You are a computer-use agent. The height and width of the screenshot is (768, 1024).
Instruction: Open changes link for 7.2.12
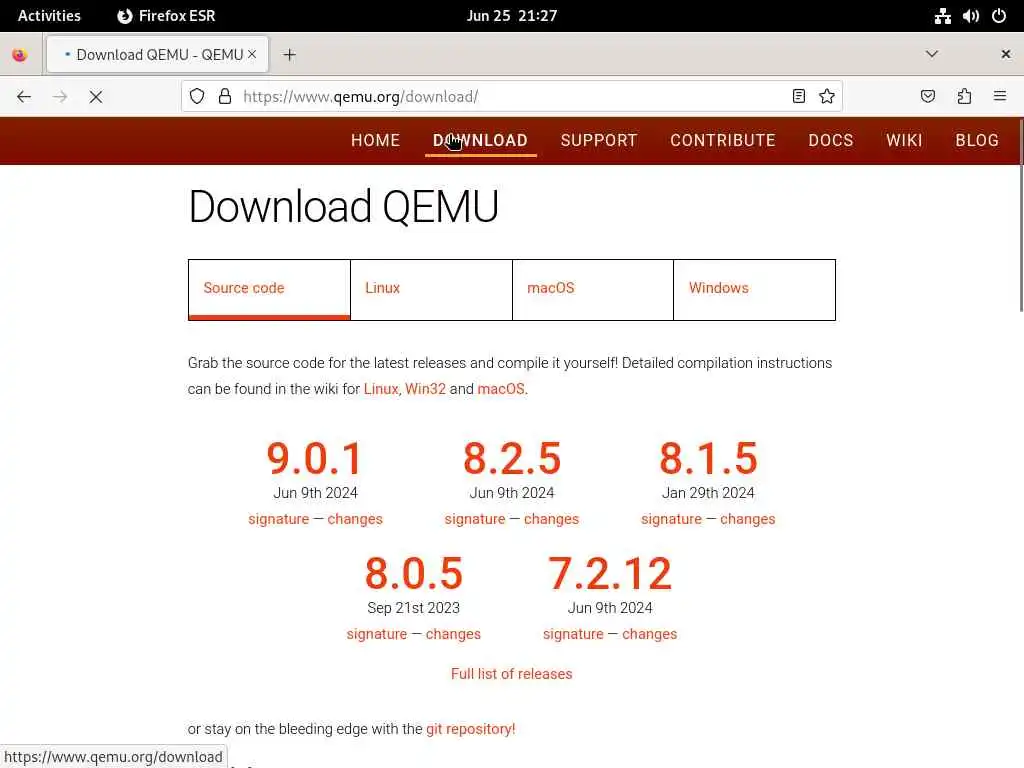(x=650, y=634)
